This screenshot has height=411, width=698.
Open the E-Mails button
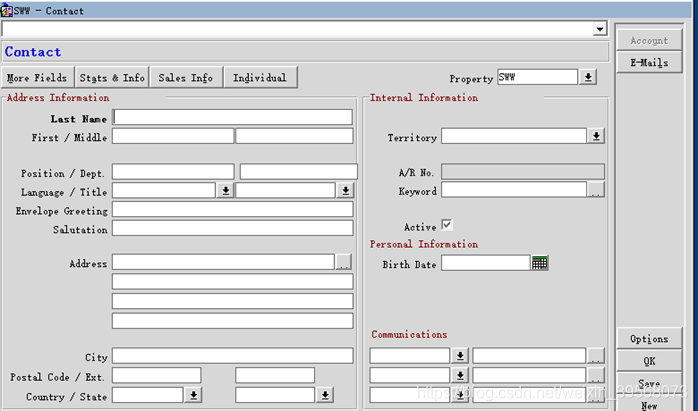649,62
